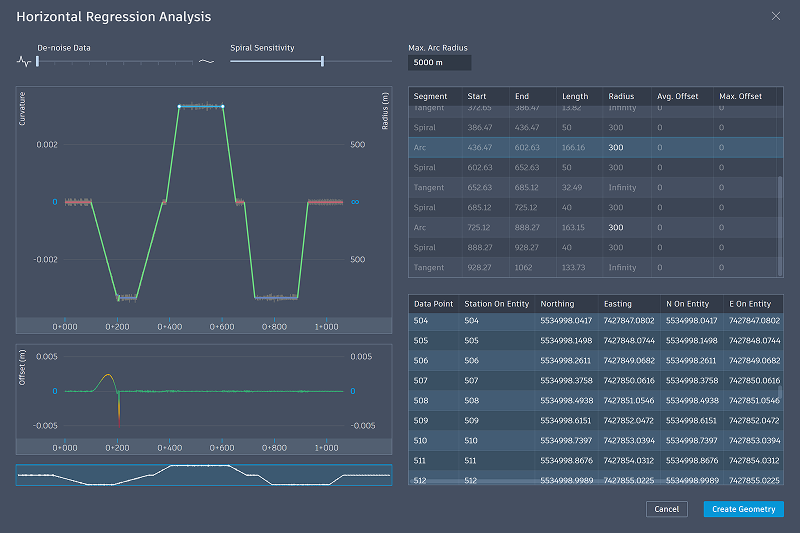Image resolution: width=800 pixels, height=533 pixels.
Task: Click the noisy waveform icon by De-noise Data
Action: tap(23, 62)
